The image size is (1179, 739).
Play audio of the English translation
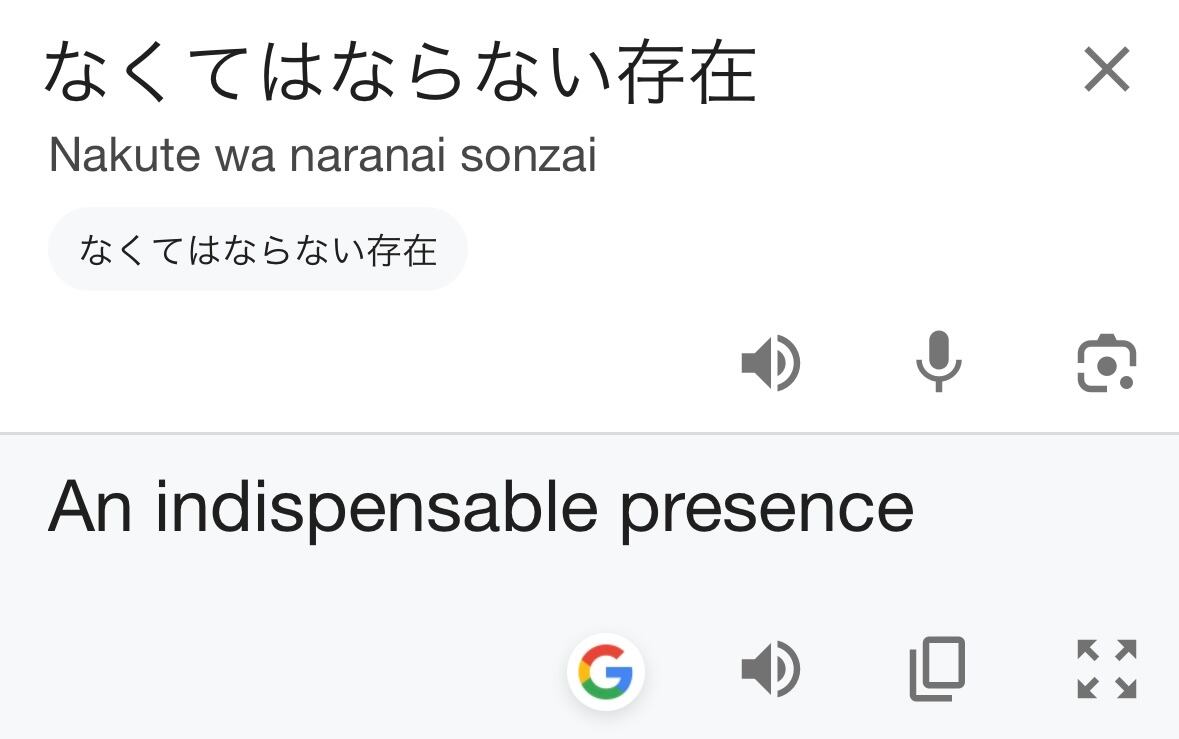pos(770,669)
